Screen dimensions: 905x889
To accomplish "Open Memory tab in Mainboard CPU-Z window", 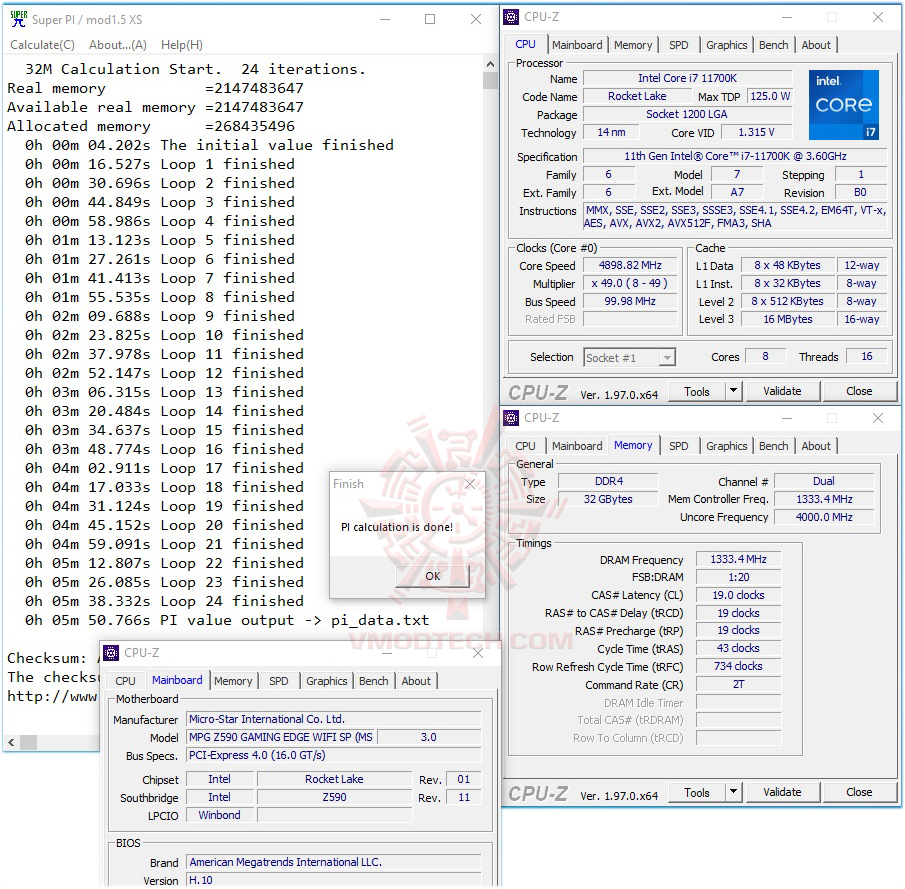I will (x=233, y=681).
